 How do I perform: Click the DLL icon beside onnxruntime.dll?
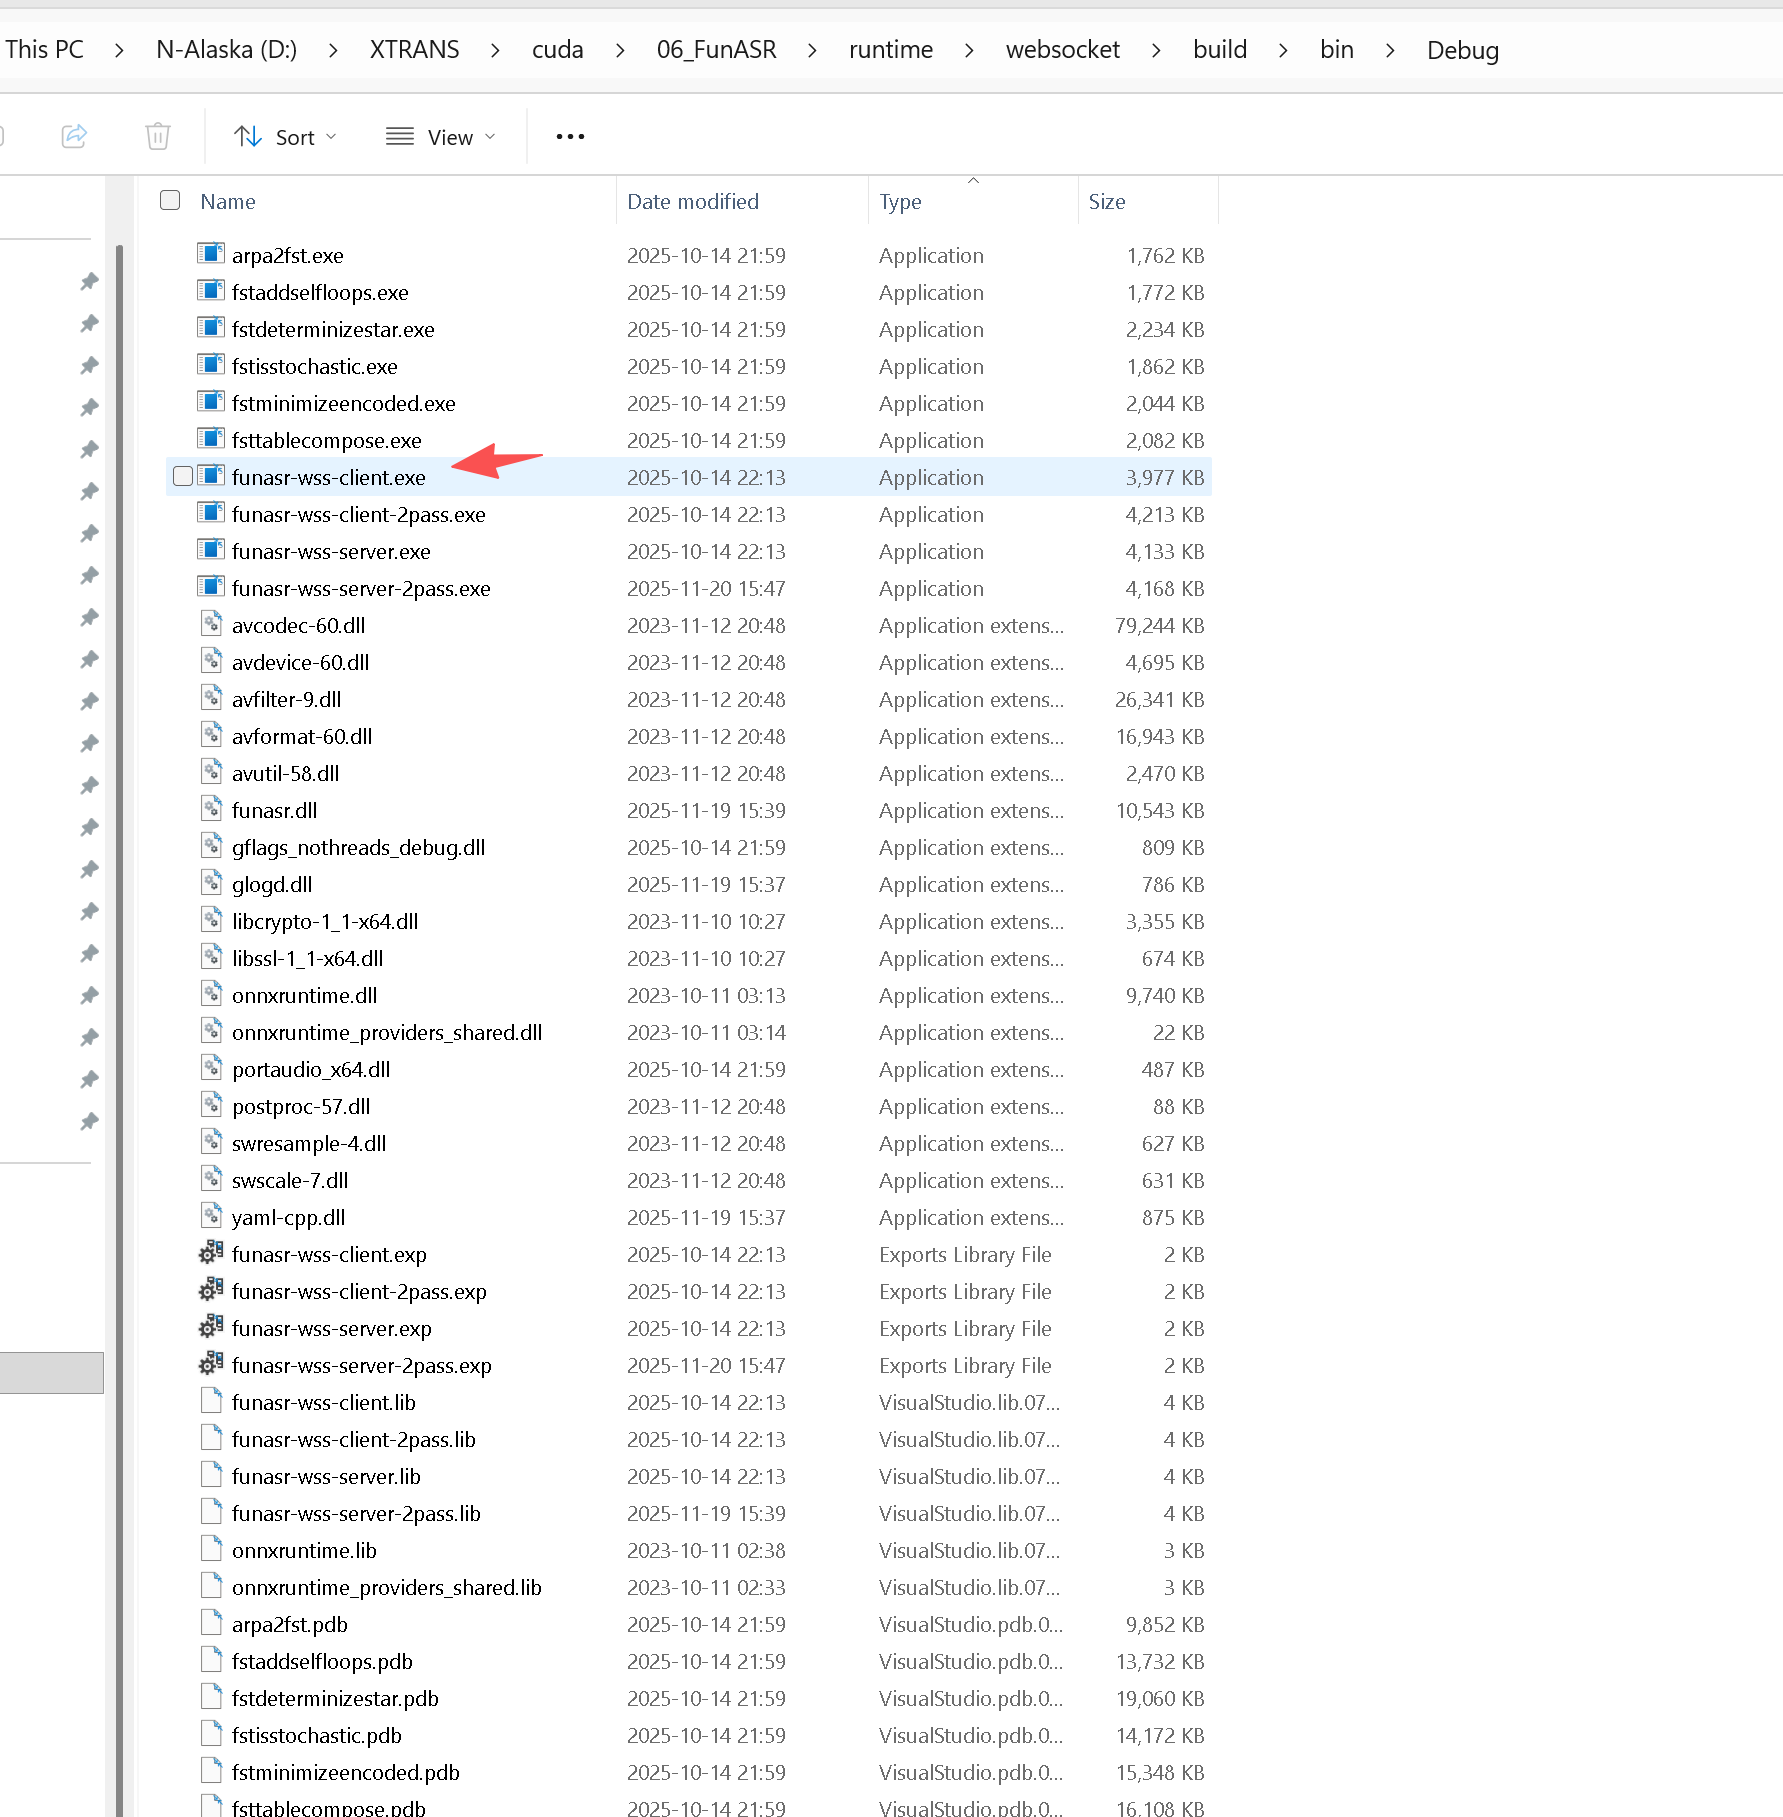211,994
